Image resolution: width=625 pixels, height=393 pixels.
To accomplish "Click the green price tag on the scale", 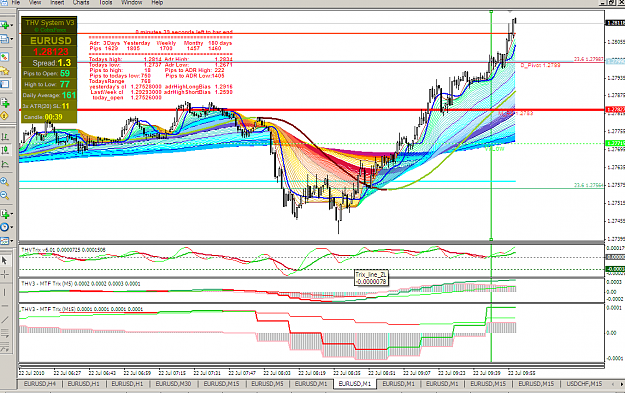I will tap(615, 143).
